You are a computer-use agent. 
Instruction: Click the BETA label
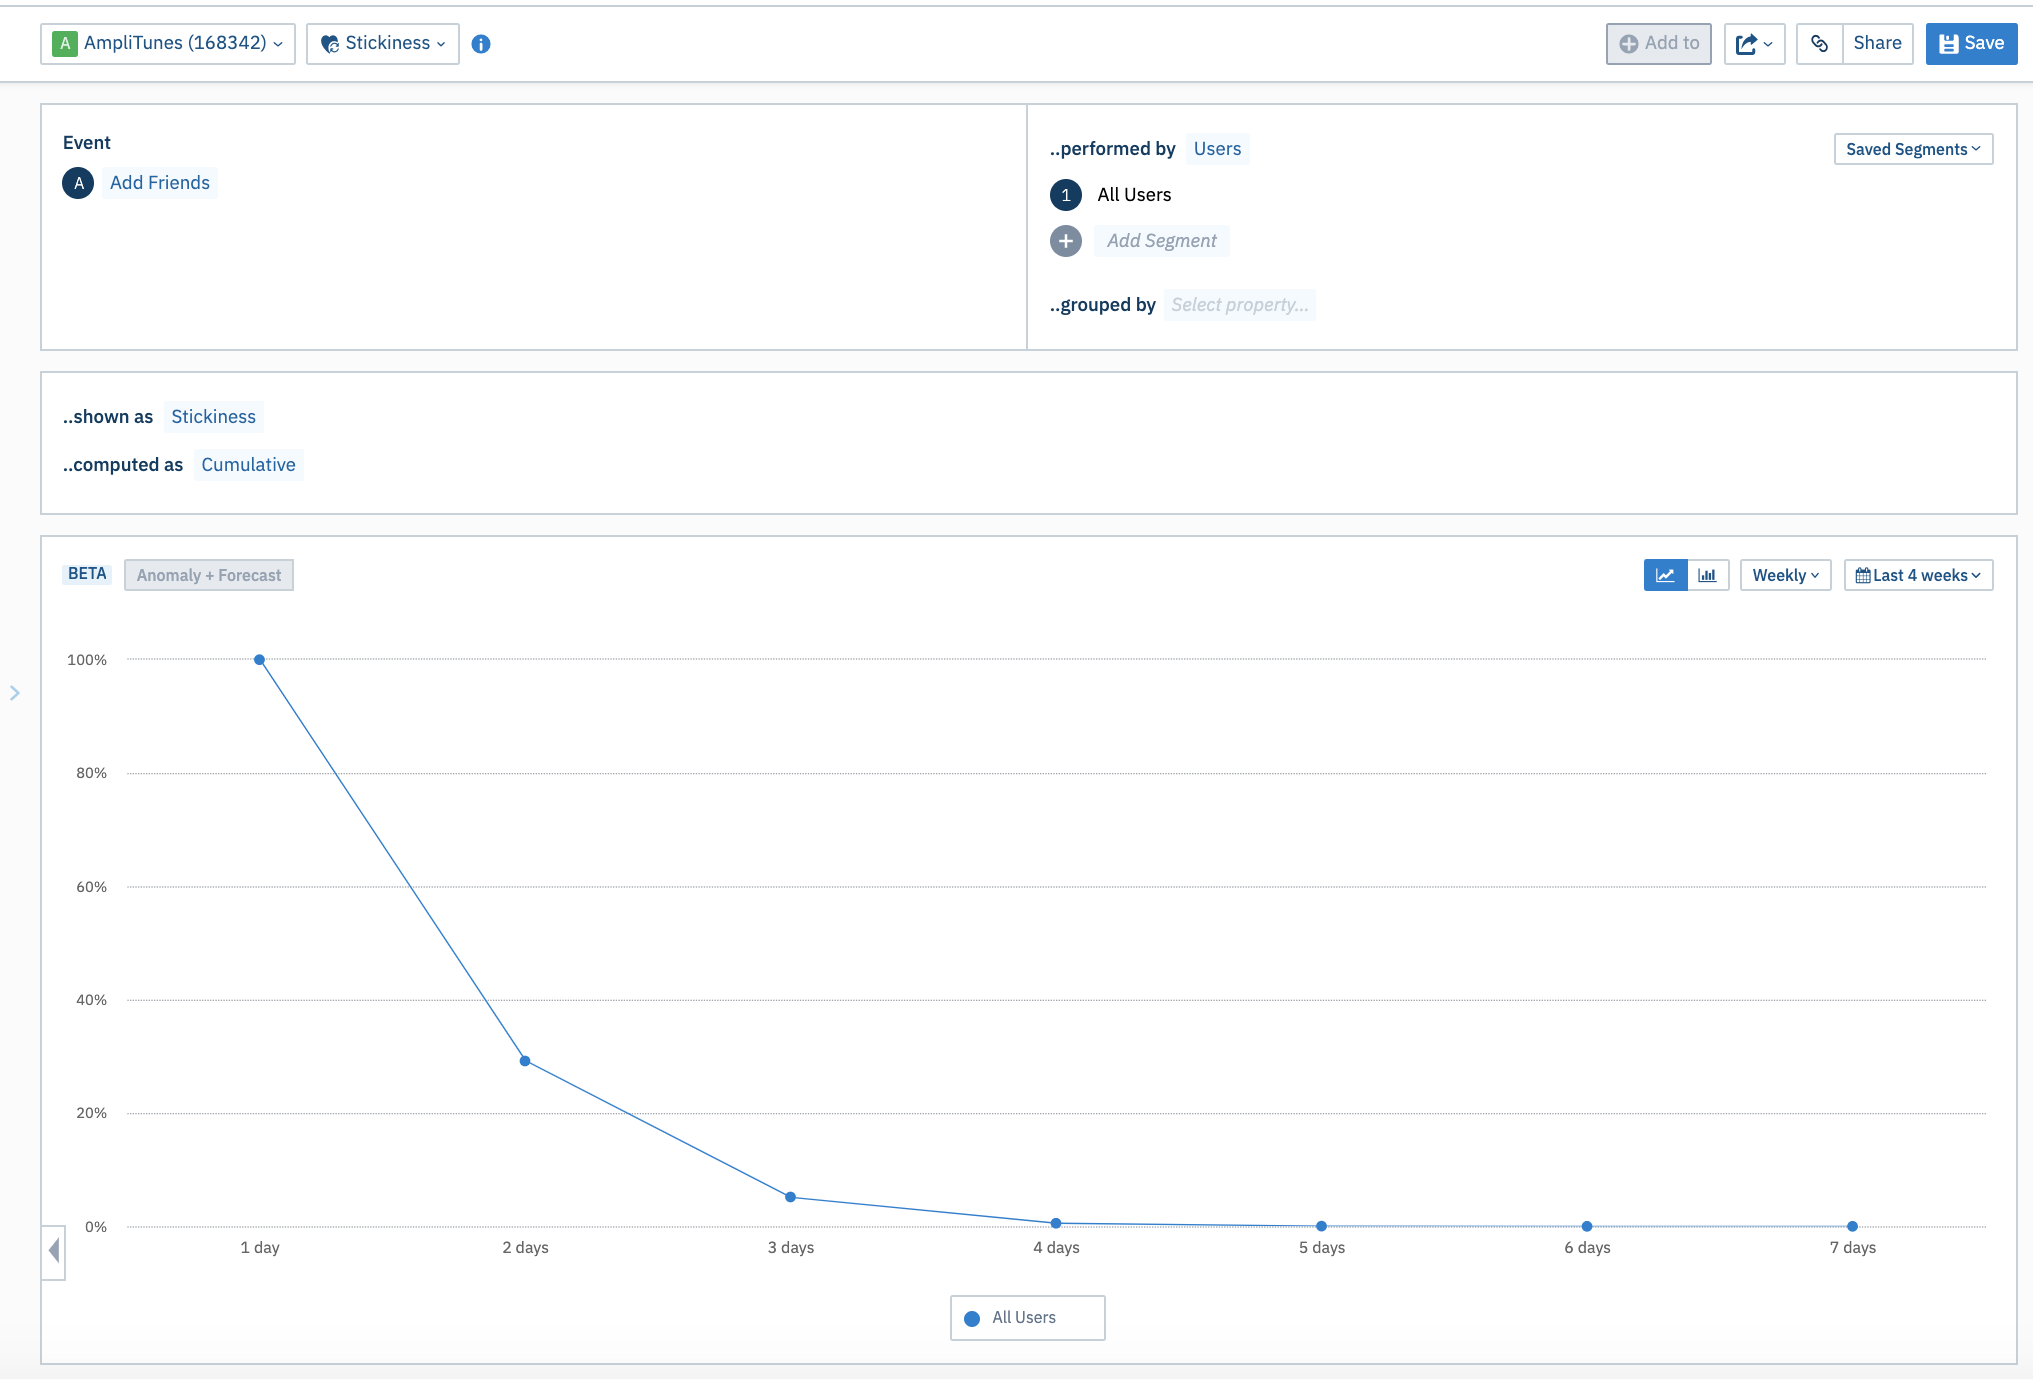pyautogui.click(x=87, y=574)
